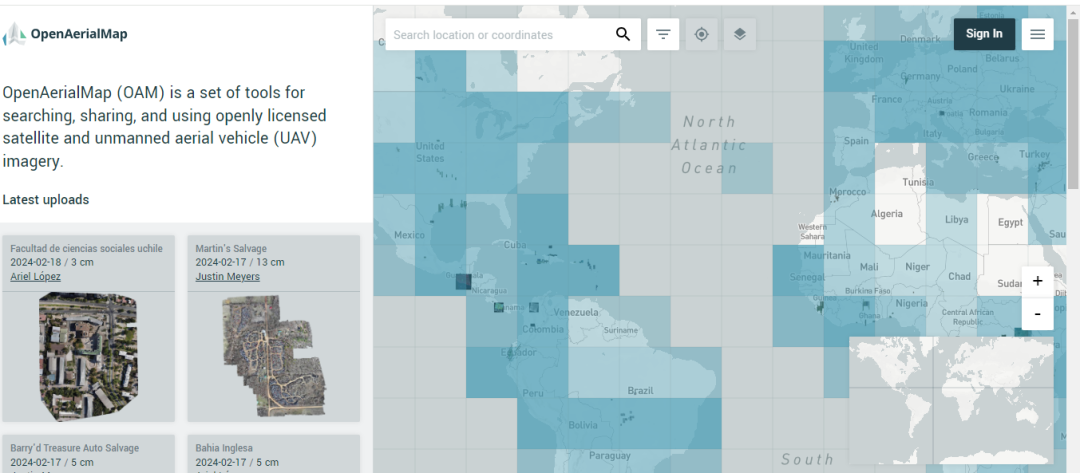The height and width of the screenshot is (473, 1080).
Task: Focus the search location input field
Action: [x=499, y=34]
